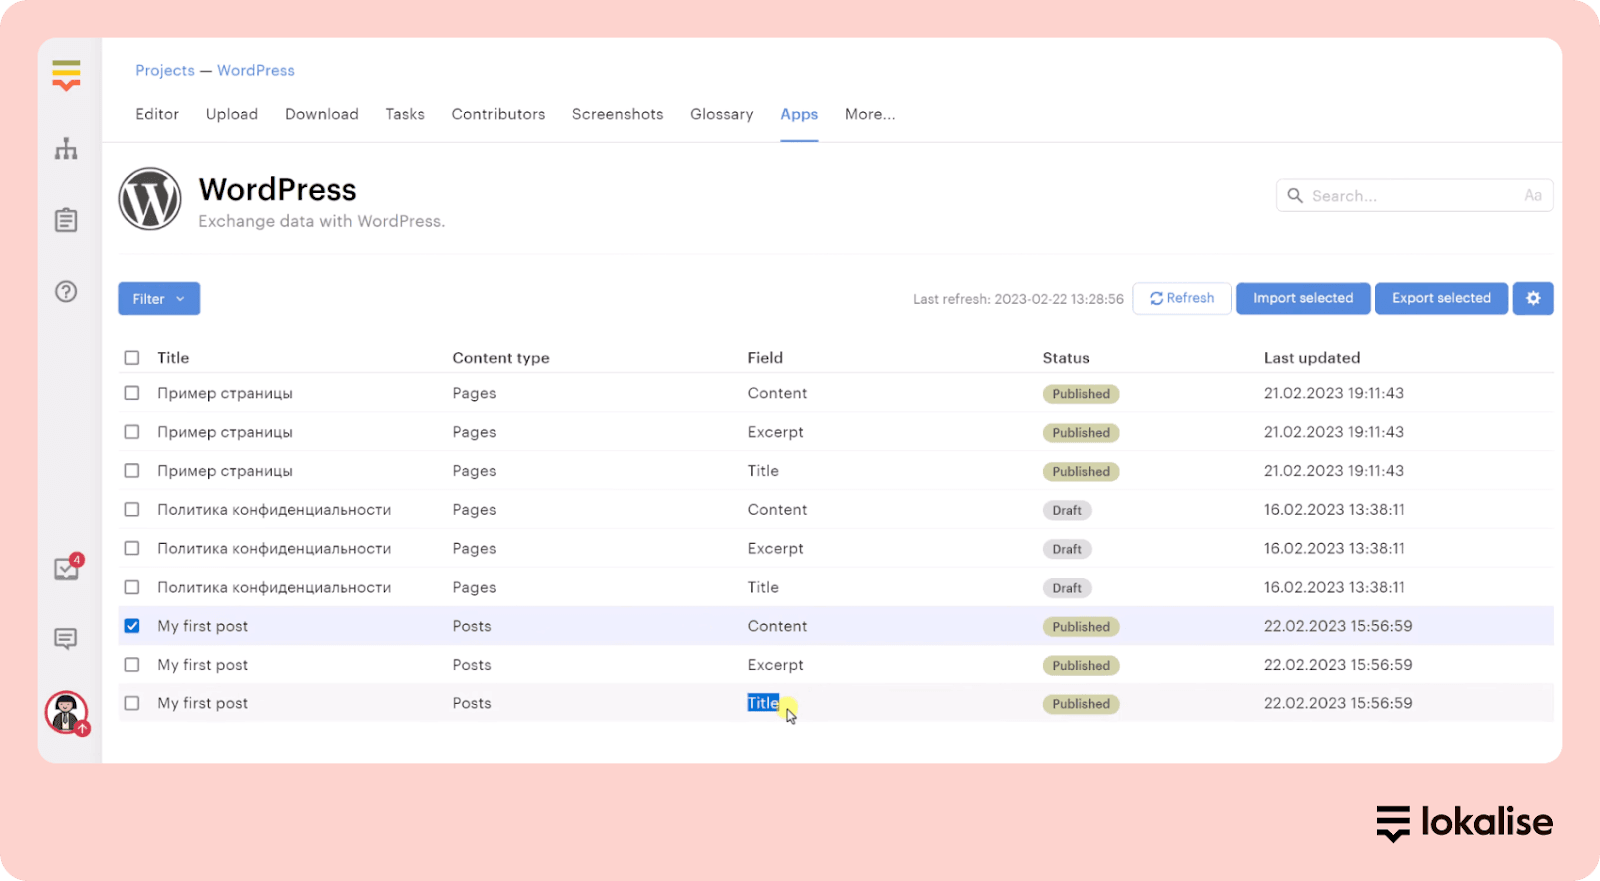Image resolution: width=1600 pixels, height=881 pixels.
Task: Click the user profile avatar
Action: (66, 713)
